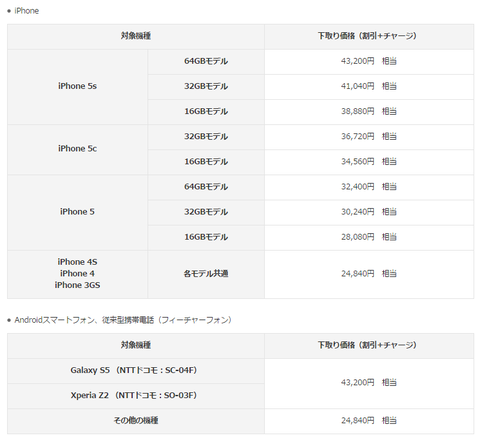The width and height of the screenshot is (480, 440).
Task: Click the 34,560円 price cell
Action: click(x=369, y=162)
